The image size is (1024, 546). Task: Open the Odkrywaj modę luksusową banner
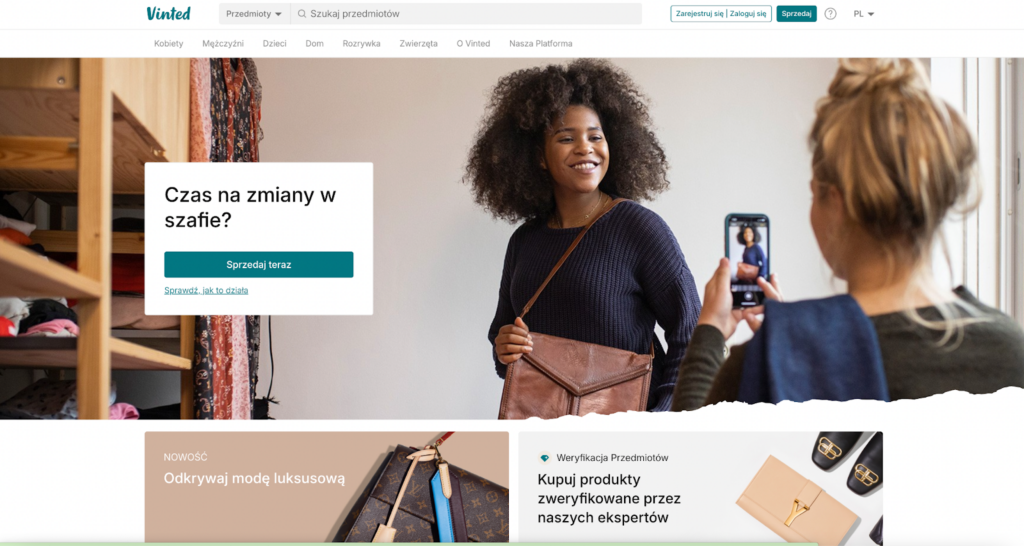pyautogui.click(x=327, y=487)
